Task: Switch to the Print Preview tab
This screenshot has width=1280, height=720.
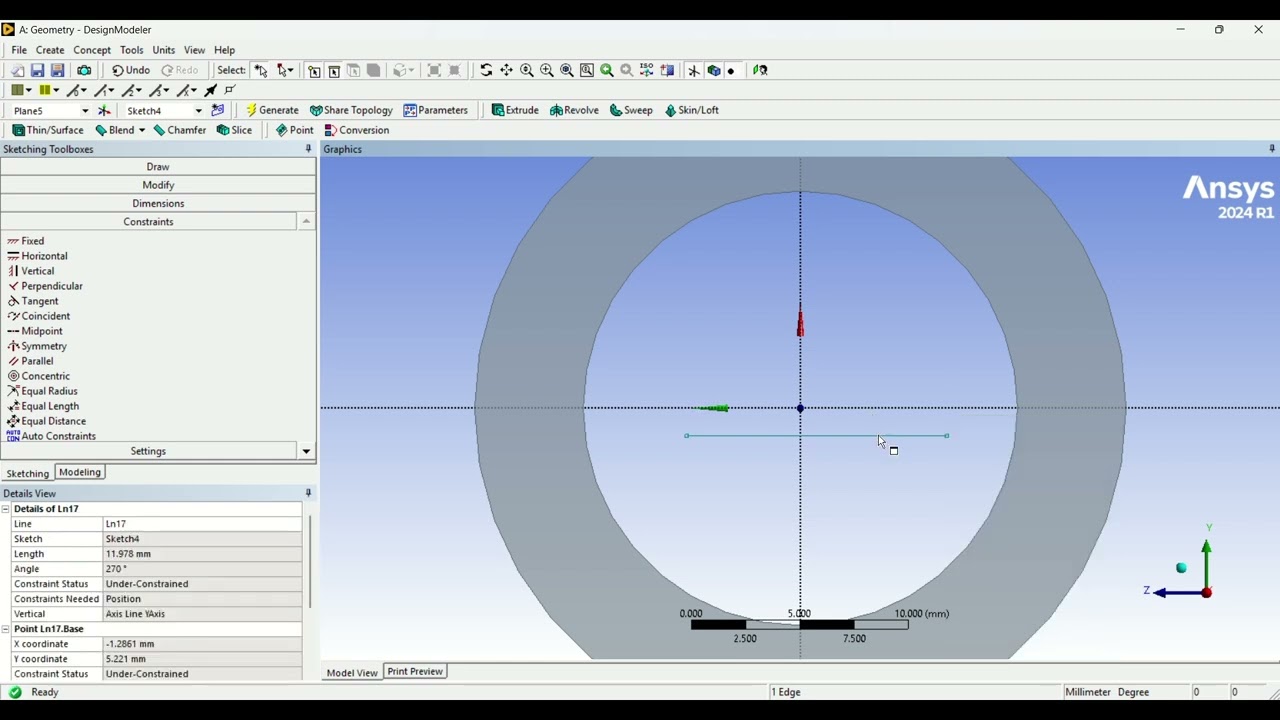Action: [x=415, y=671]
